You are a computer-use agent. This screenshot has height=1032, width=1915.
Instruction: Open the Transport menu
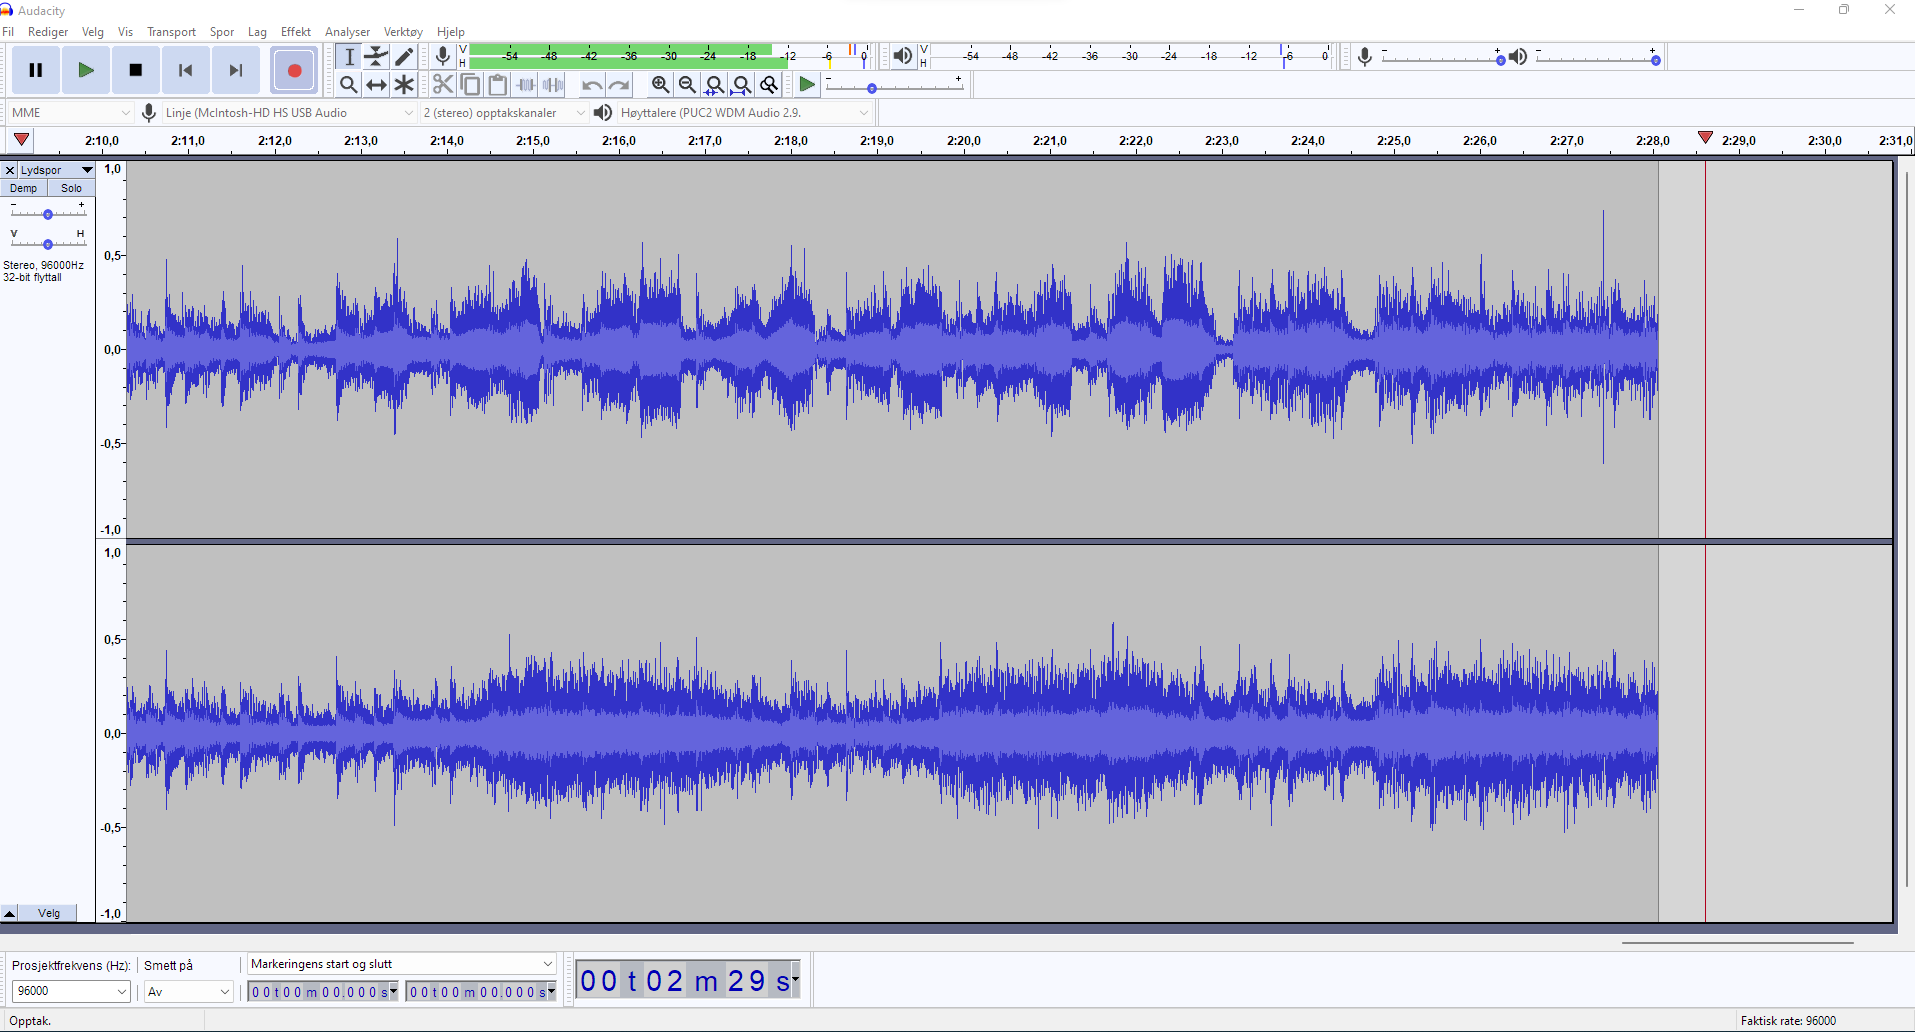[171, 32]
